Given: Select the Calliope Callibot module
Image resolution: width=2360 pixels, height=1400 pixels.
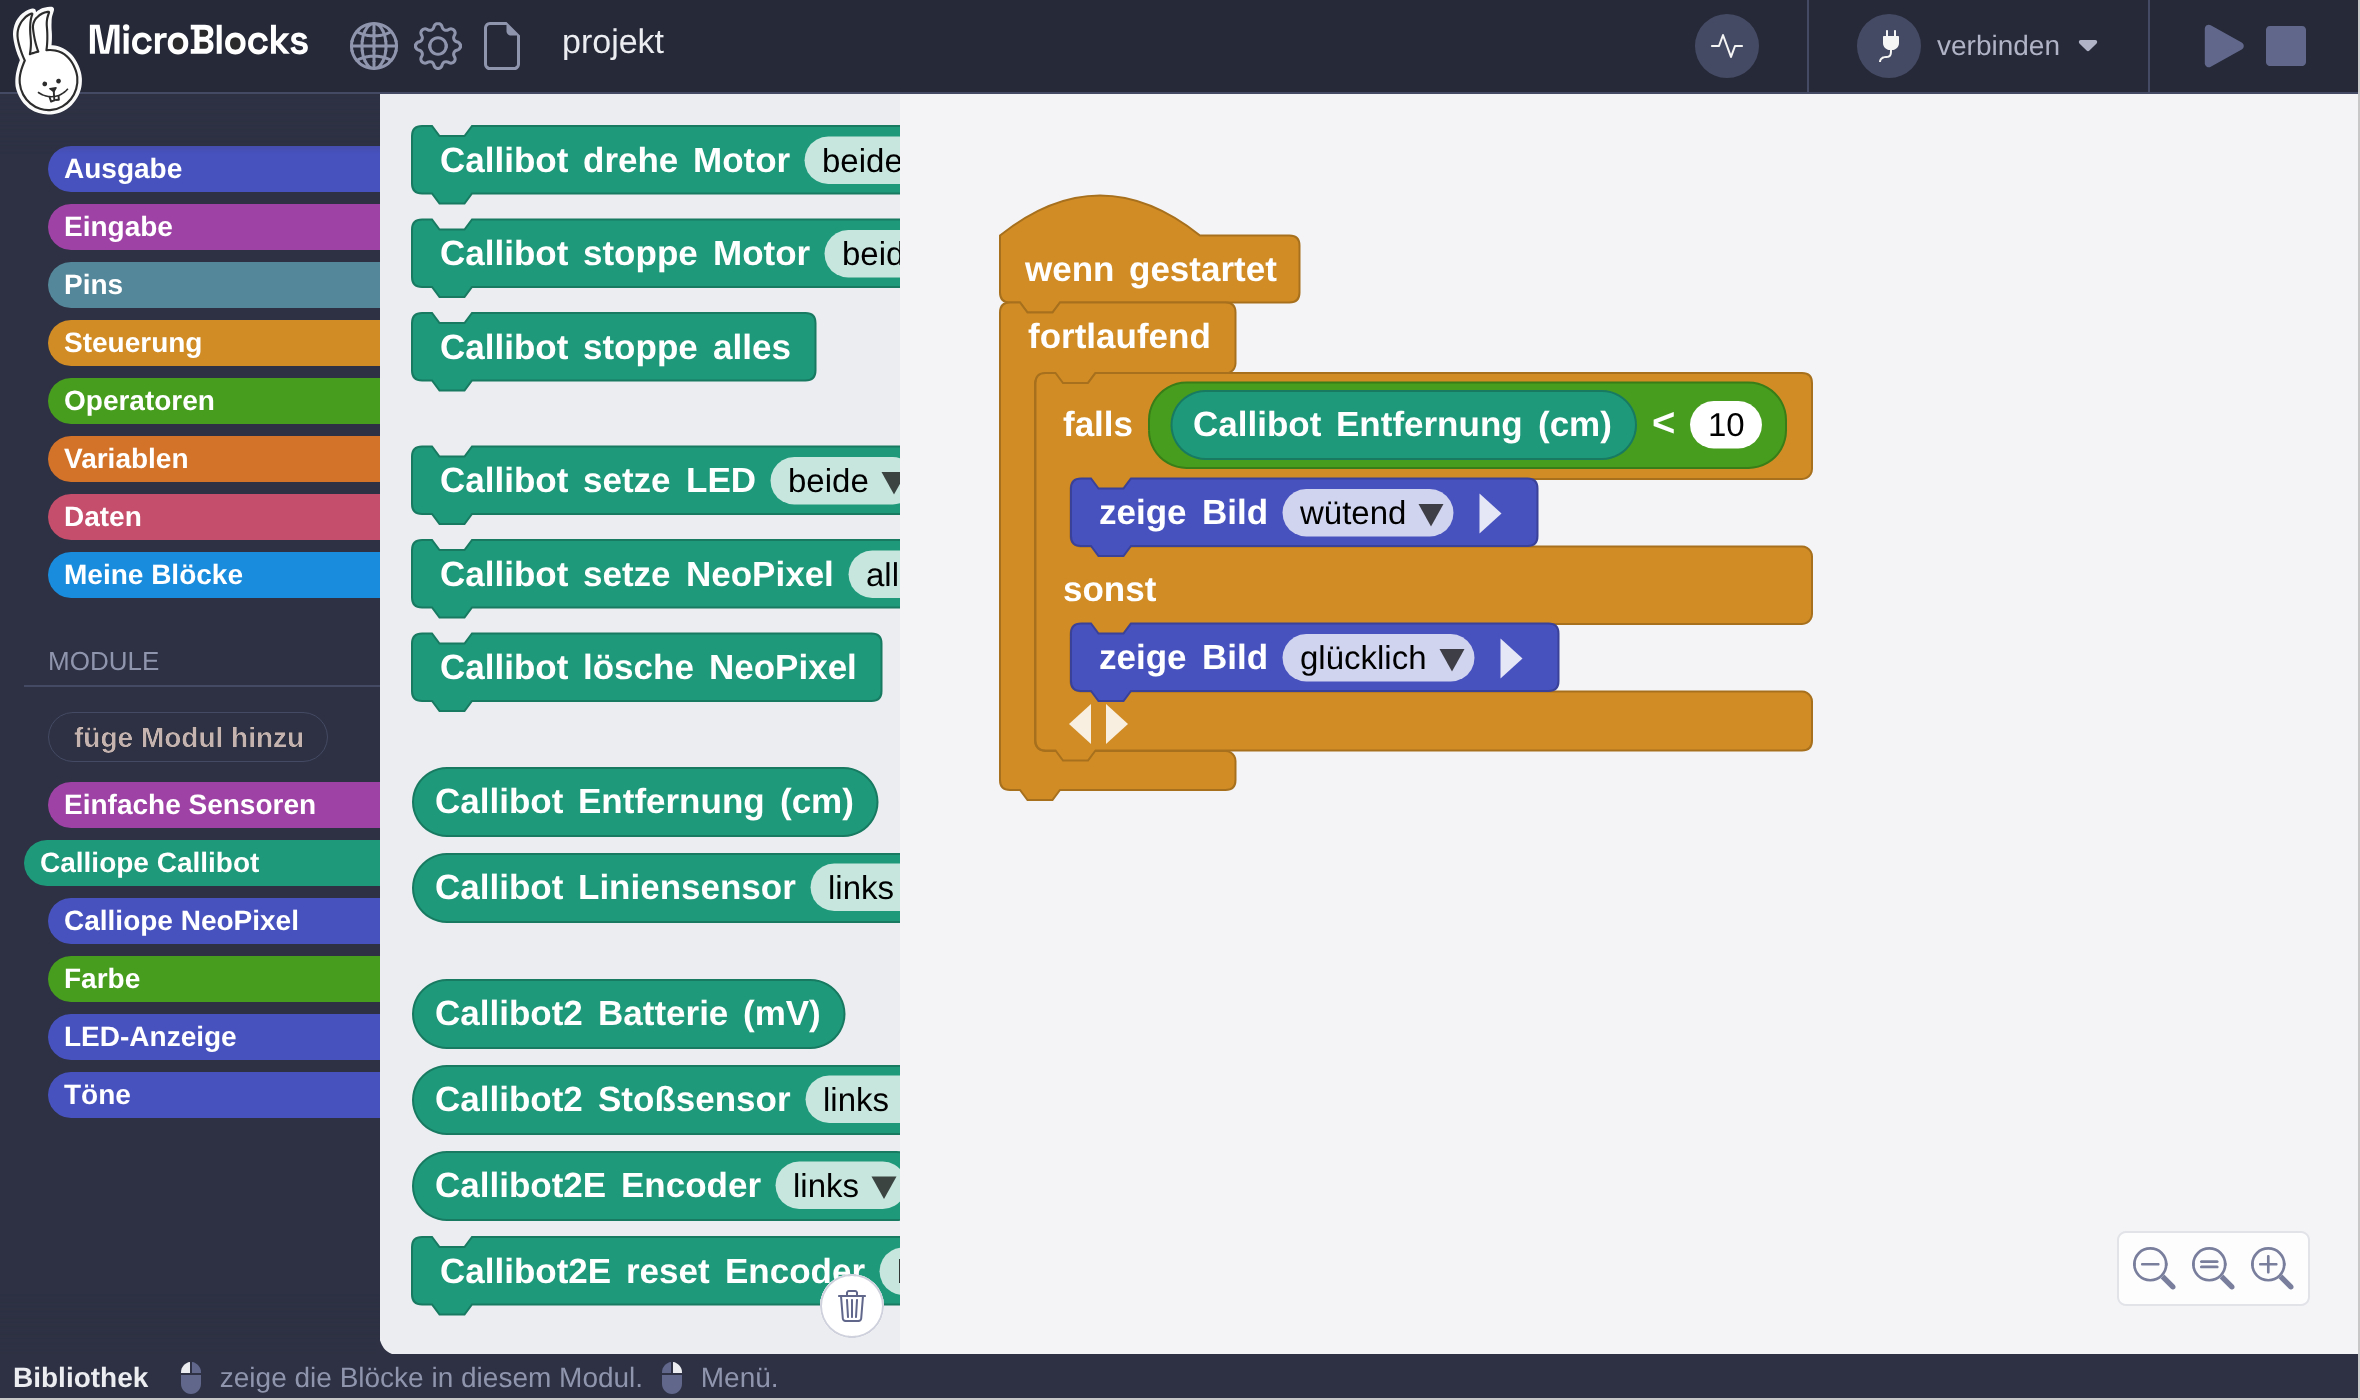Looking at the screenshot, I should click(202, 863).
